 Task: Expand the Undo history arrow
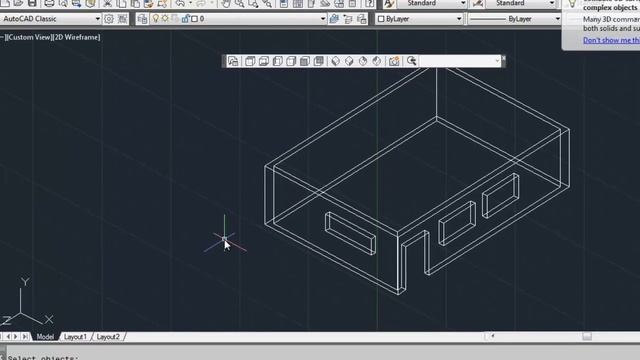tap(190, 3)
